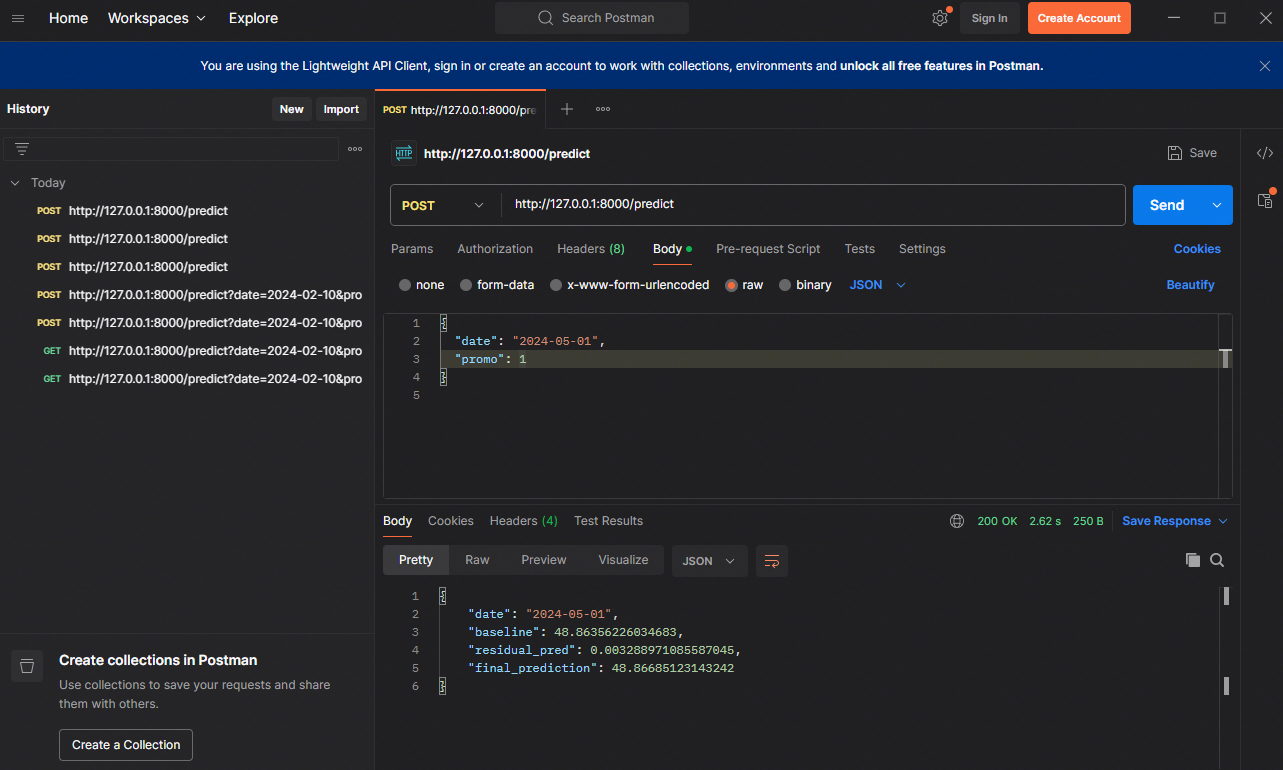Image resolution: width=1283 pixels, height=770 pixels.
Task: Open the Workspaces dropdown
Action: [x=157, y=18]
